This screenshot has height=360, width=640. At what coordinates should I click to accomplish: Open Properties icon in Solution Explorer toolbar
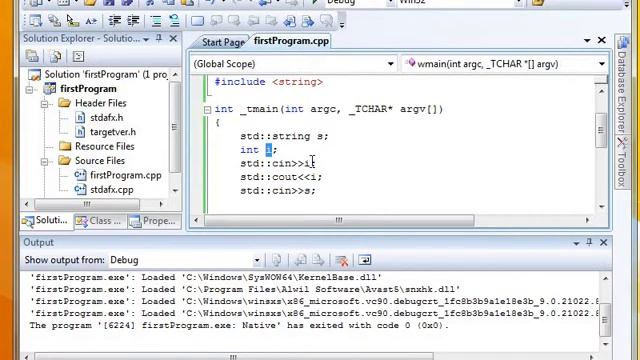tap(32, 56)
